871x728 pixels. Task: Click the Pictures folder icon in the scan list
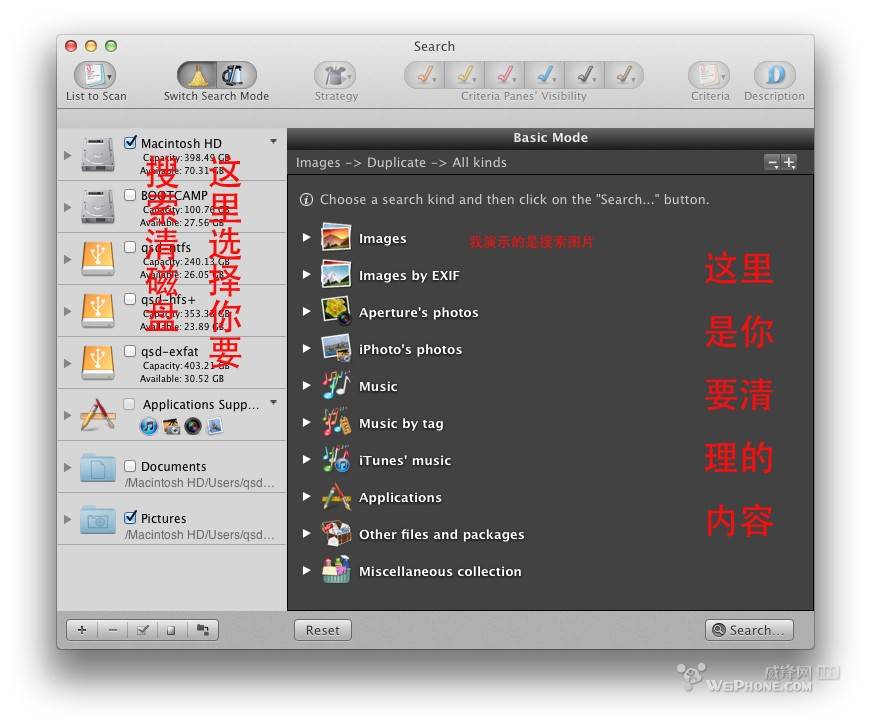(x=98, y=520)
